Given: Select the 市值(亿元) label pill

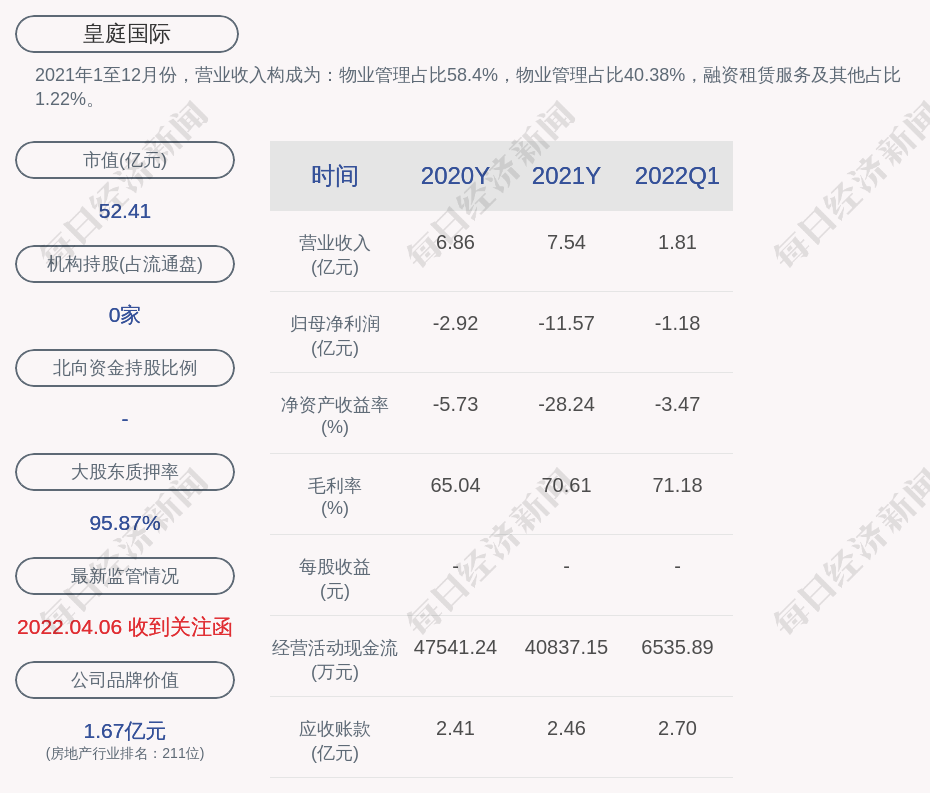Looking at the screenshot, I should pyautogui.click(x=125, y=160).
